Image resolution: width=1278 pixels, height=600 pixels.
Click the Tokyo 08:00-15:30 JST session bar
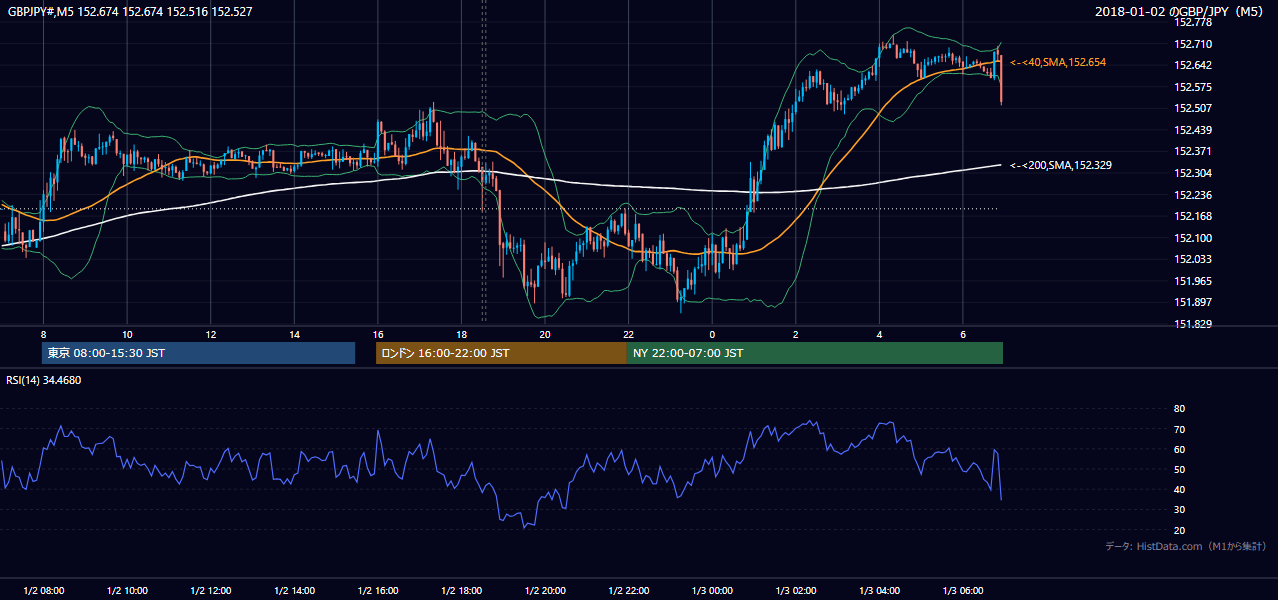[x=198, y=353]
